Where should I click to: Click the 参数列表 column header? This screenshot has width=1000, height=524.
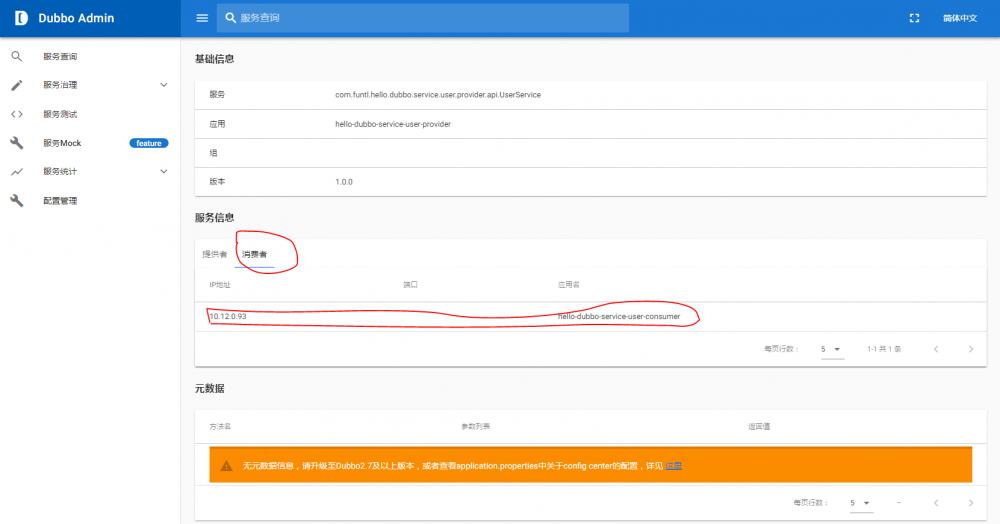[x=476, y=426]
